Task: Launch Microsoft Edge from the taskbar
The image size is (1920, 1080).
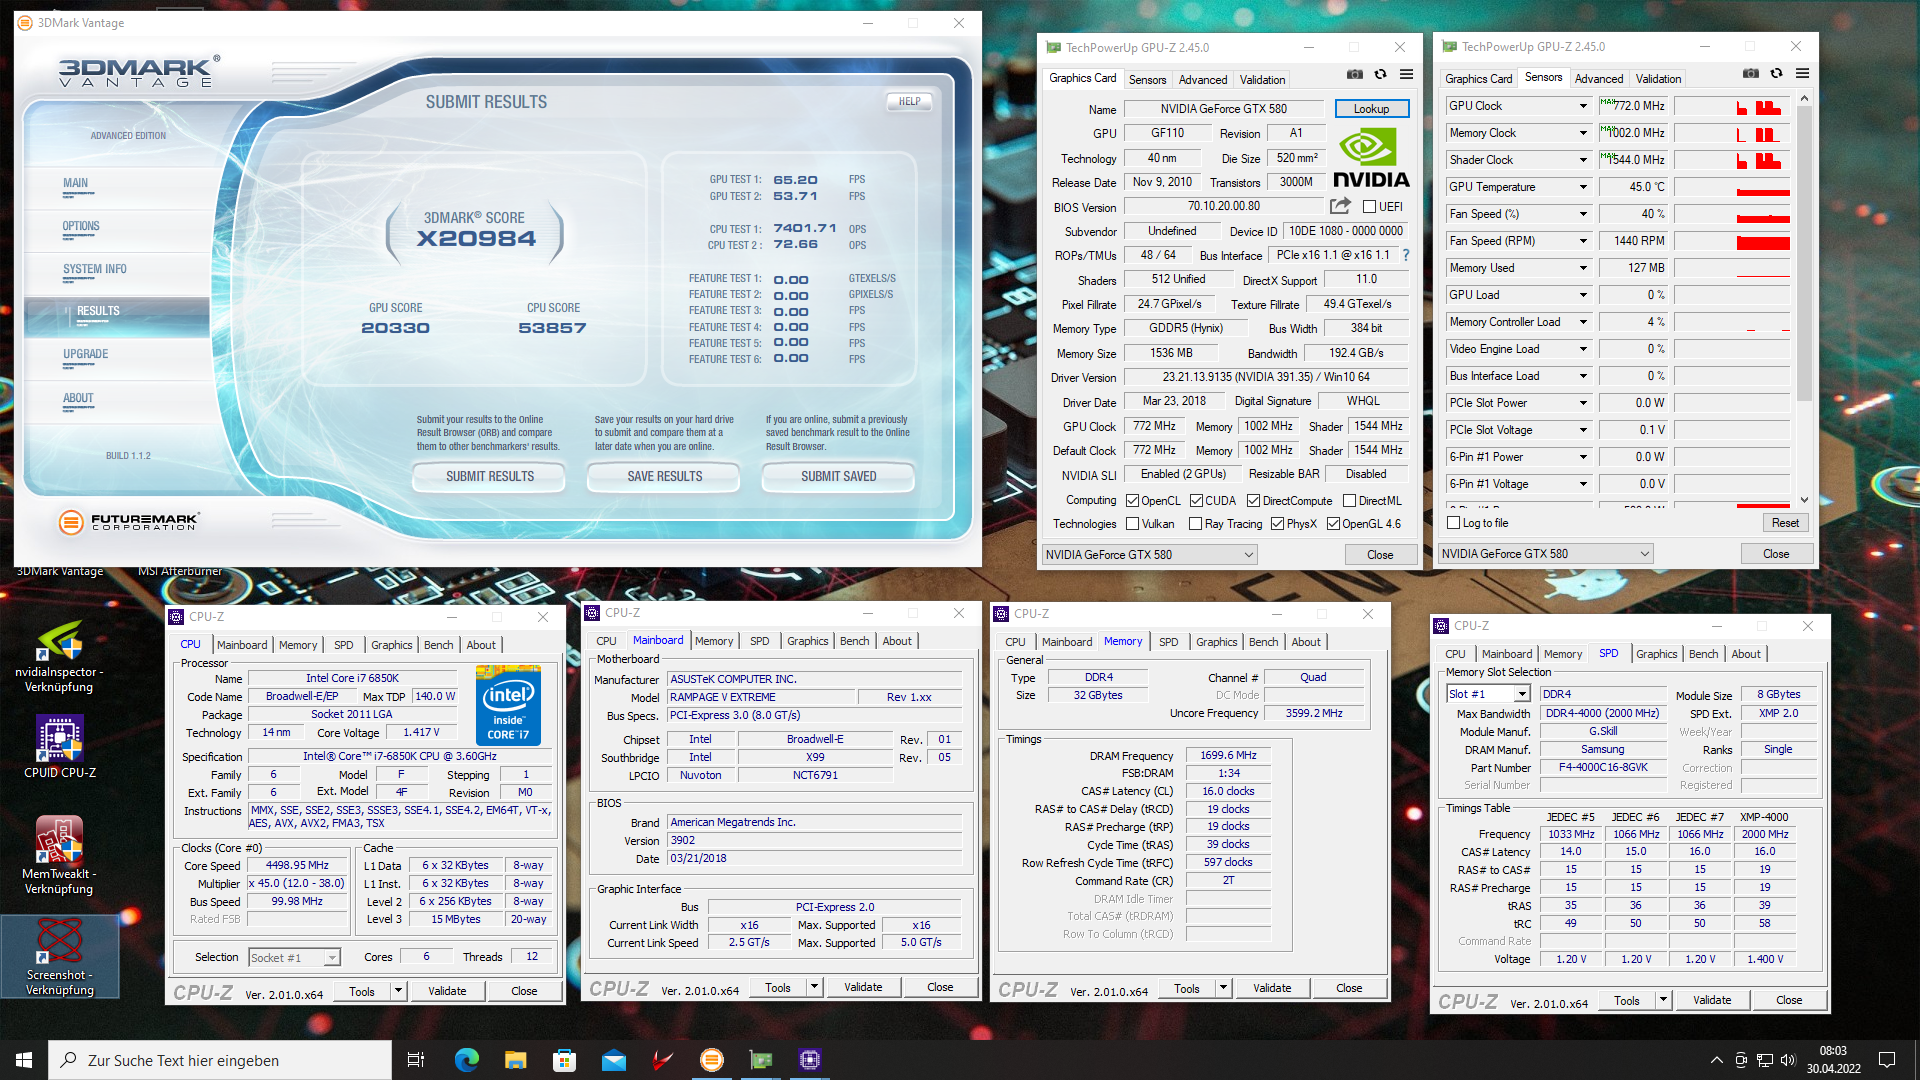Action: (466, 1060)
